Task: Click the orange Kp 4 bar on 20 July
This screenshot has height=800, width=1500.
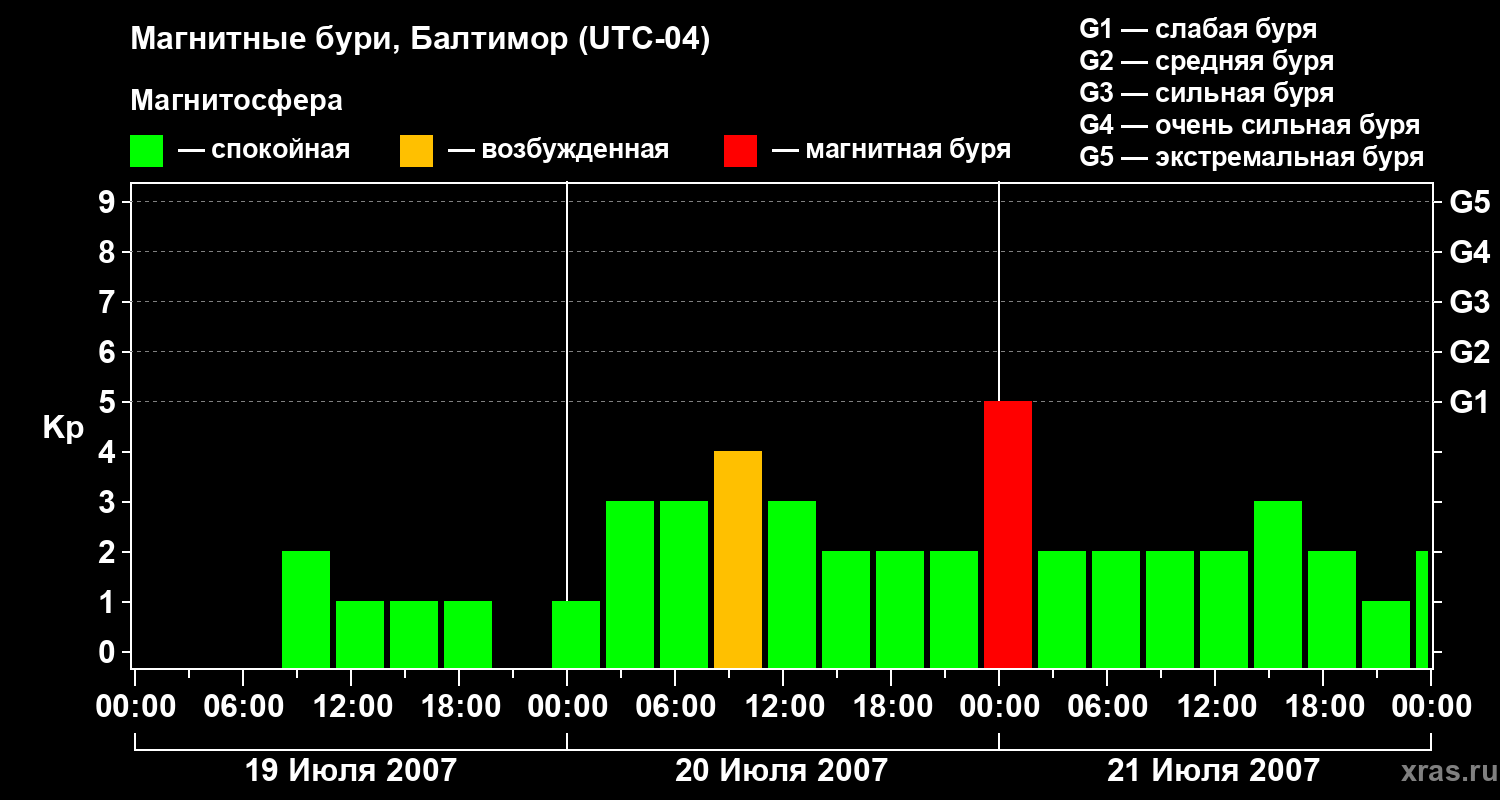Action: (x=738, y=560)
